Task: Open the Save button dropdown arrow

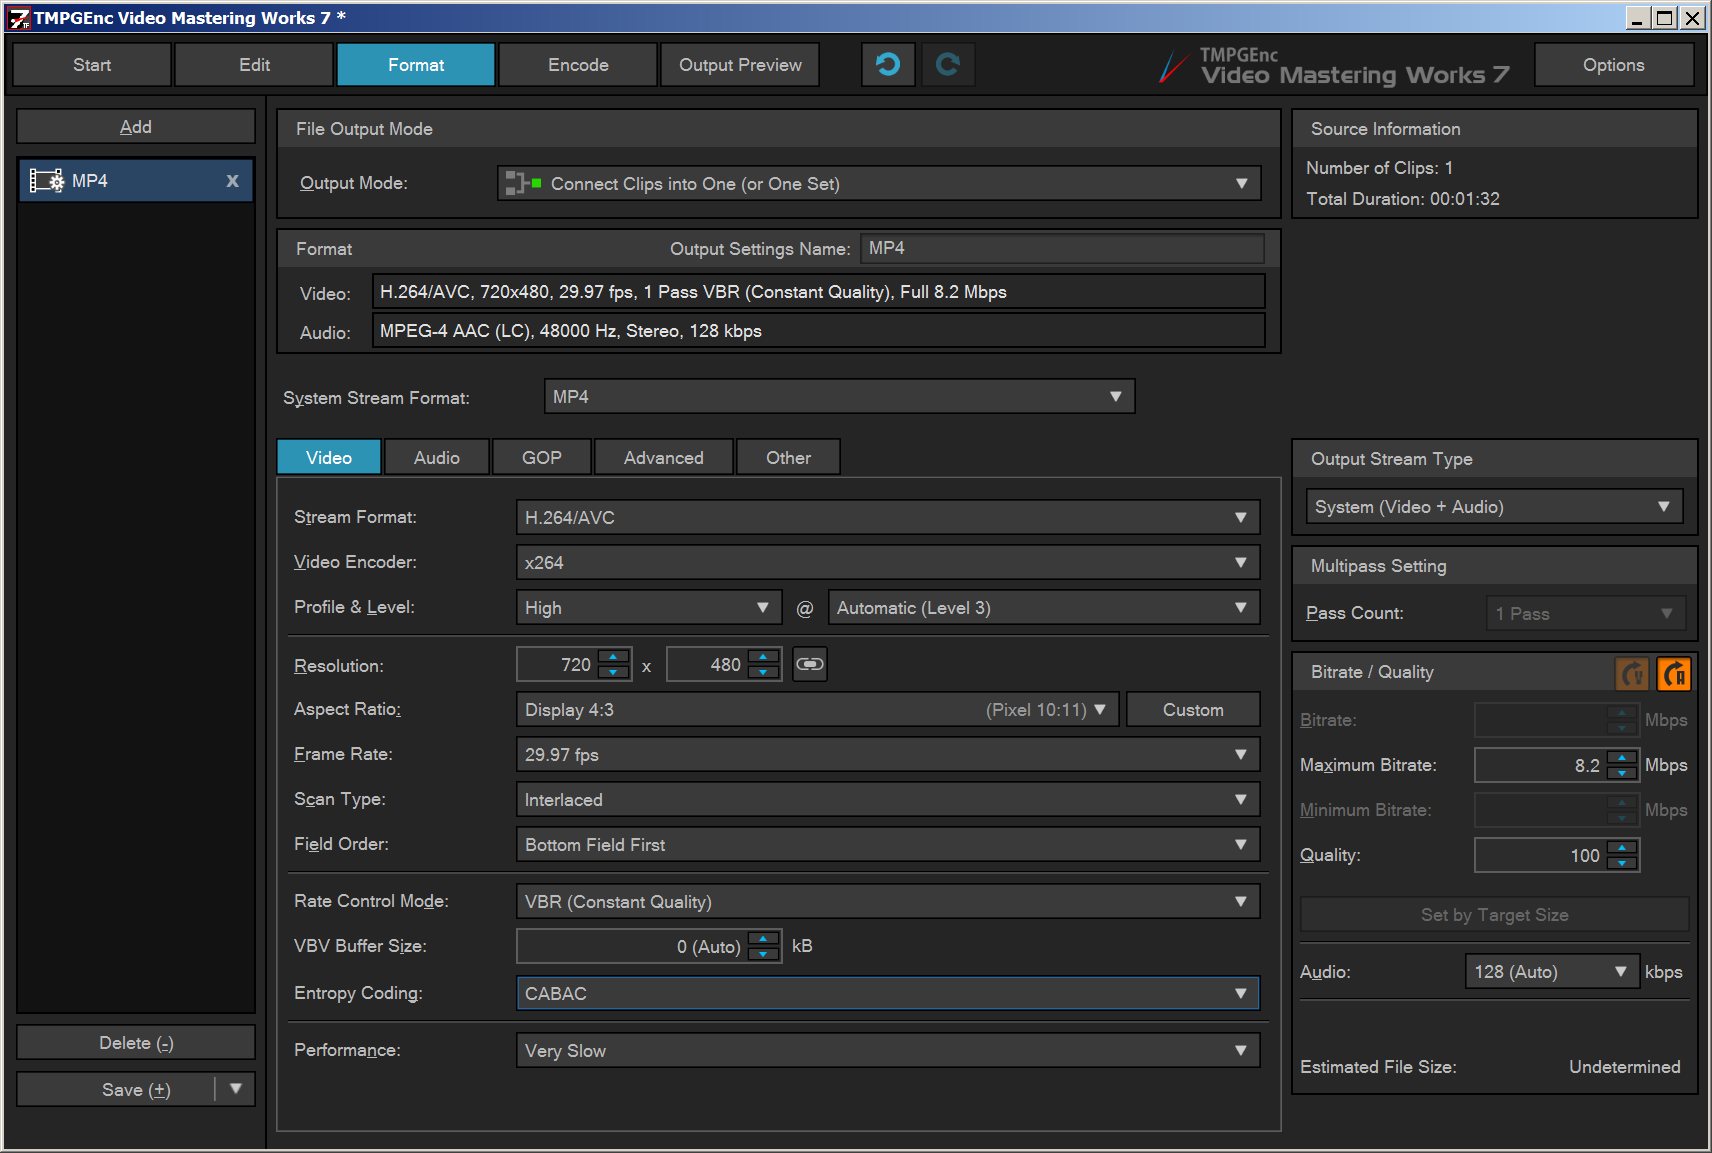Action: (x=236, y=1089)
